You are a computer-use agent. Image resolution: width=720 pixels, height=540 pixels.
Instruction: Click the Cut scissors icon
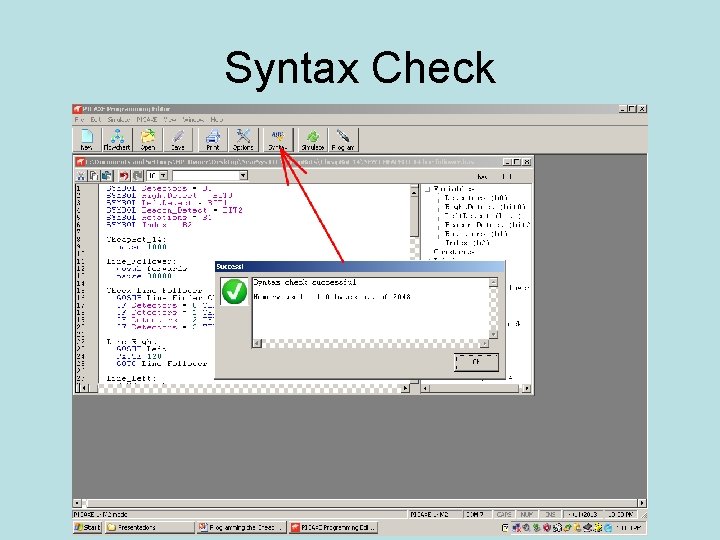click(81, 175)
